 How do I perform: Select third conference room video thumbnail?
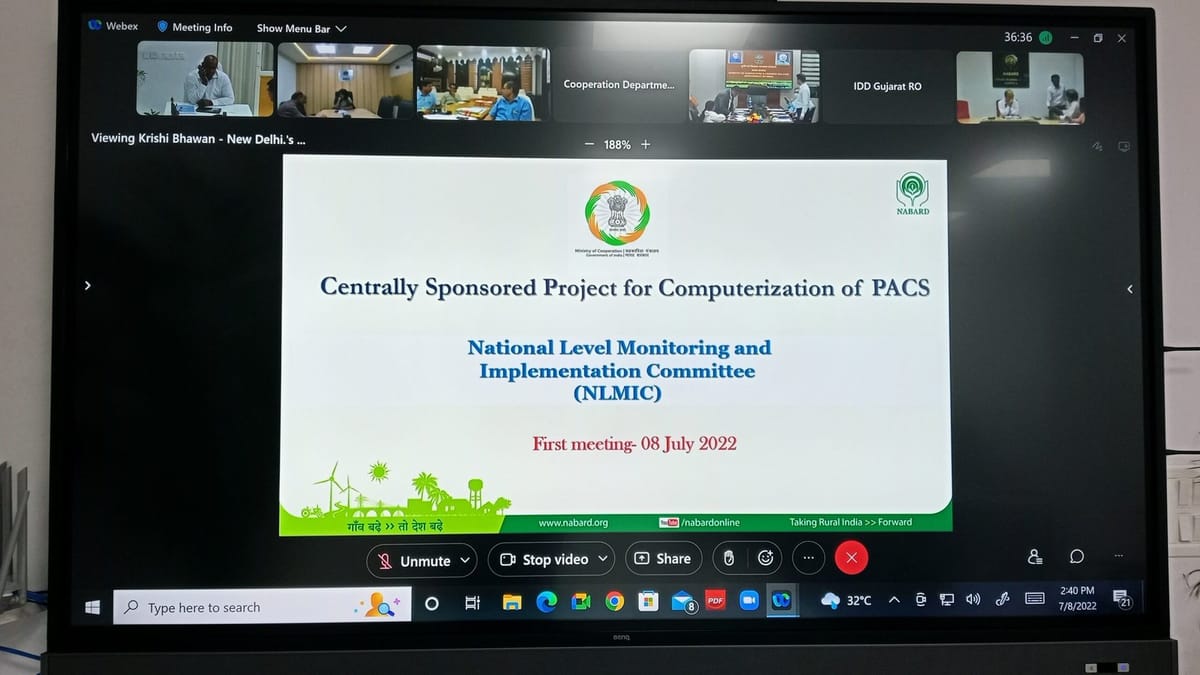pos(483,83)
